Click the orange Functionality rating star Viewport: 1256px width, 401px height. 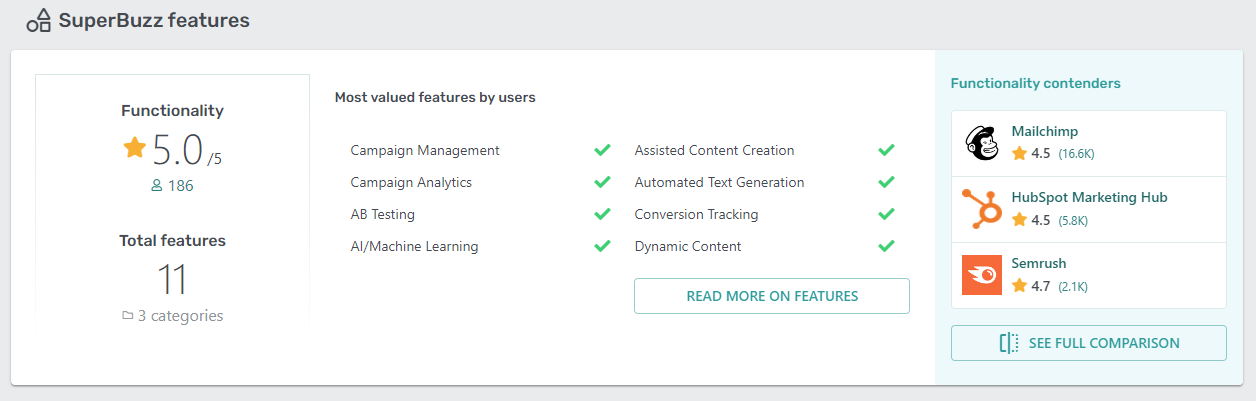coord(135,148)
